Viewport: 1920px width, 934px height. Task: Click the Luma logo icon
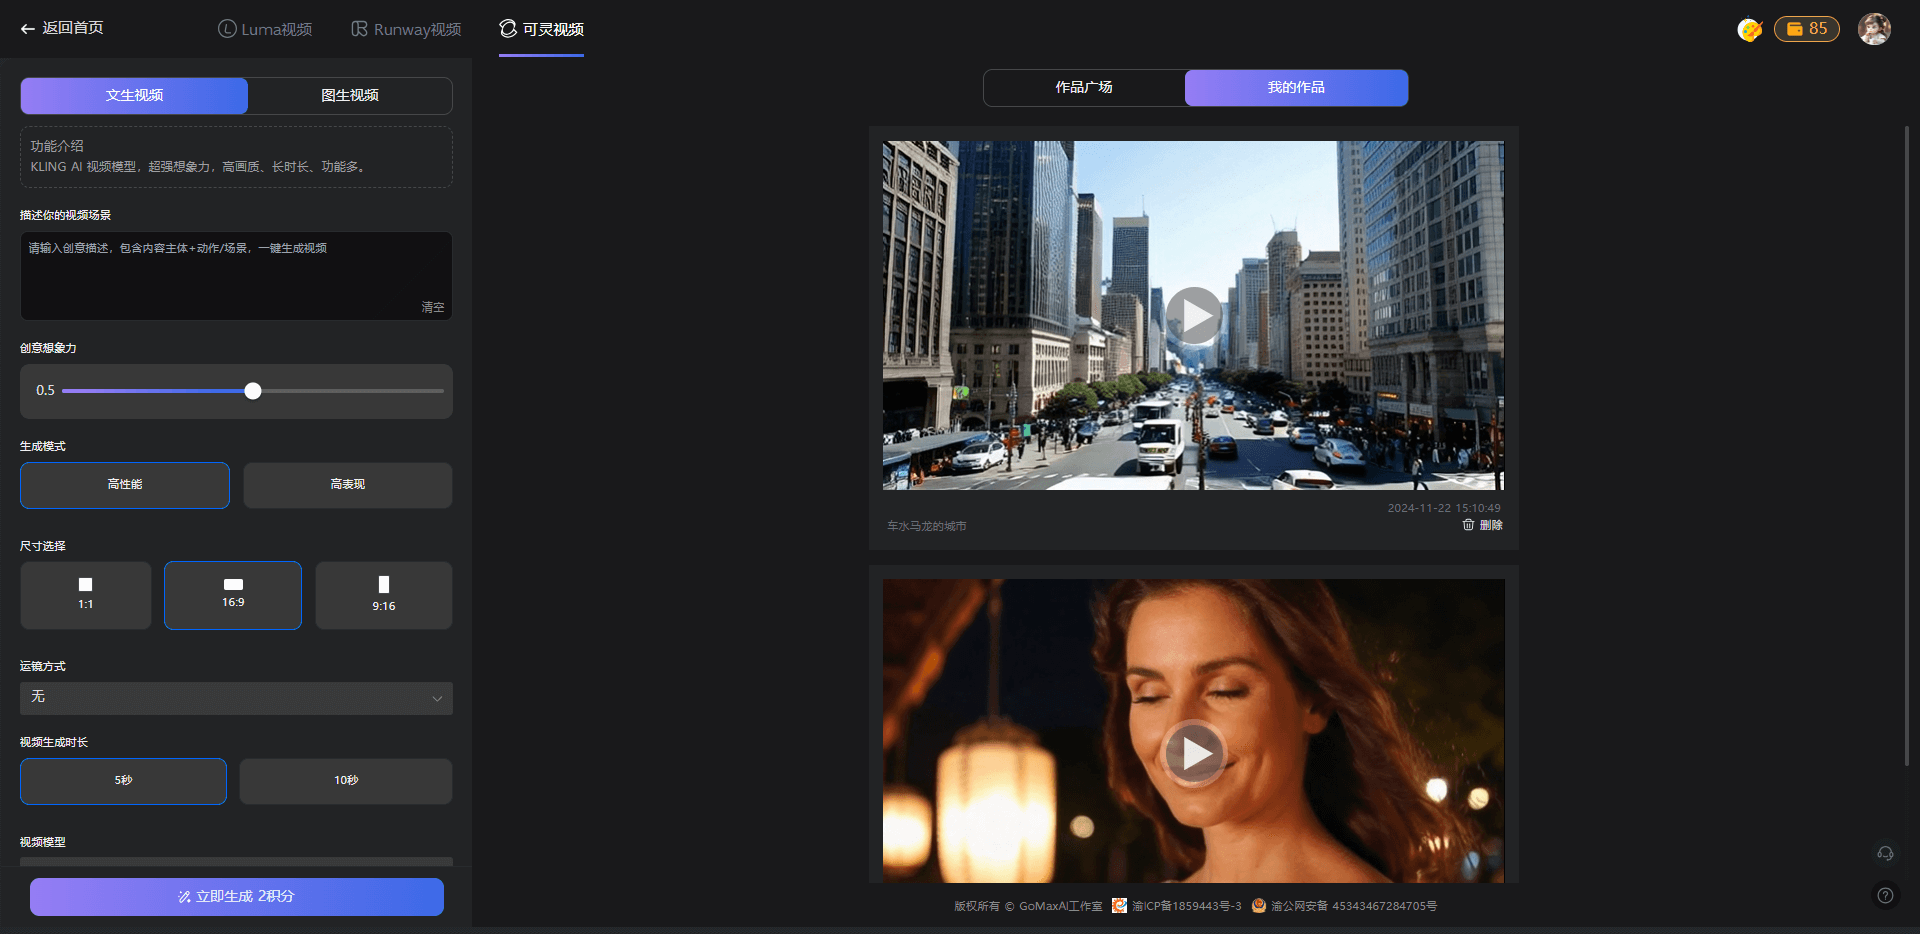pyautogui.click(x=227, y=29)
